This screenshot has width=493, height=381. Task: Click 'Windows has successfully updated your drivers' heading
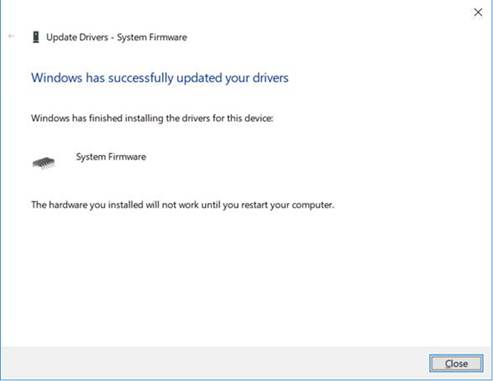tap(160, 78)
